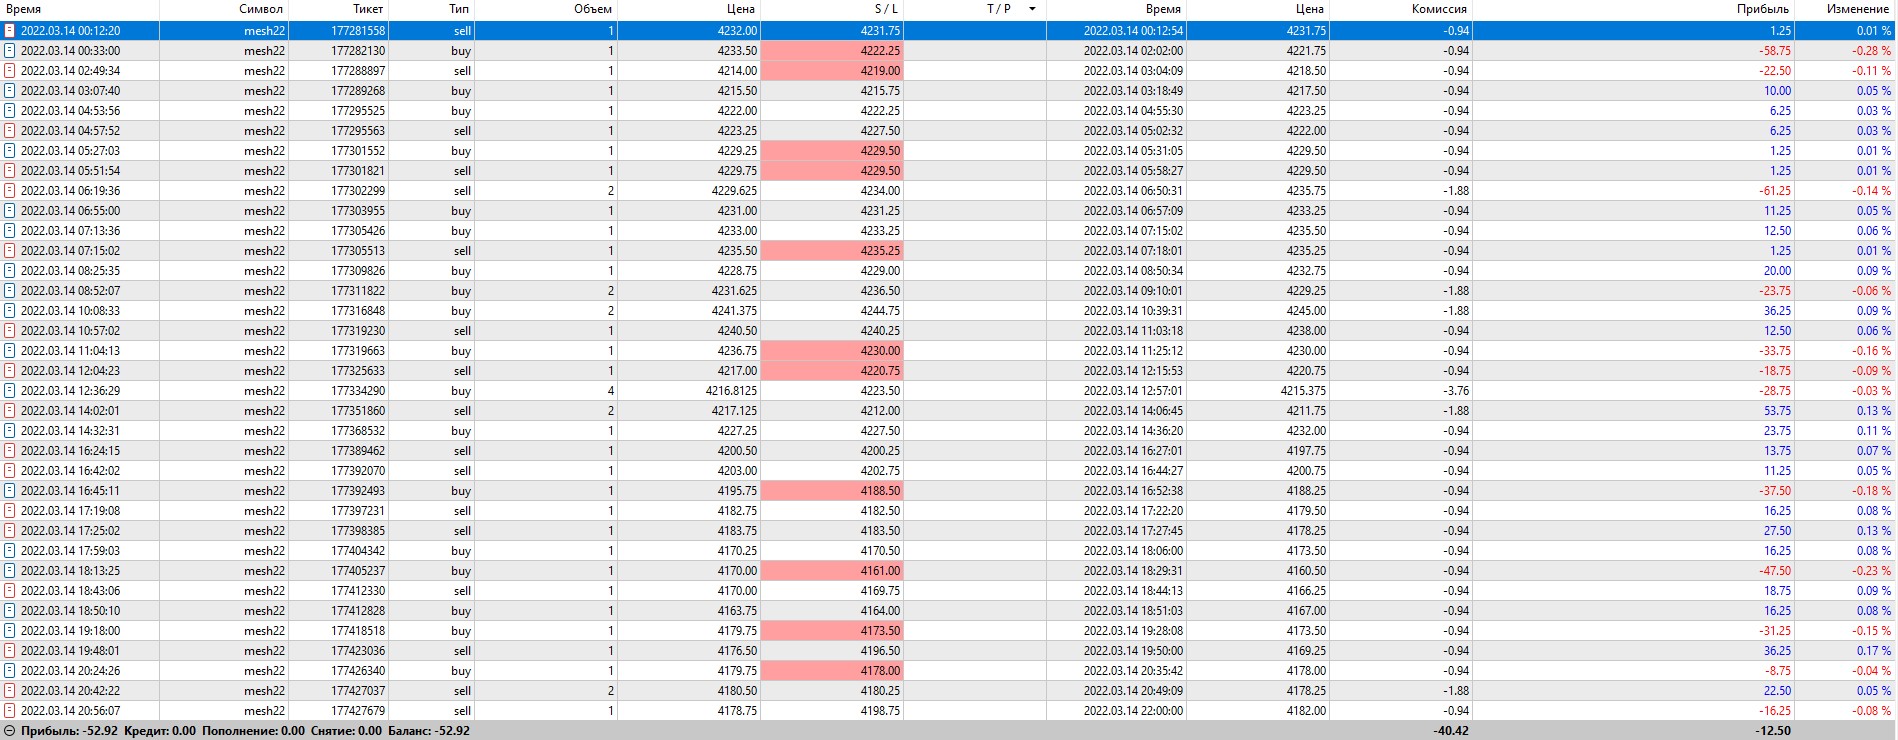Pick the sell icon of the 20:56:07 row

tap(10, 711)
